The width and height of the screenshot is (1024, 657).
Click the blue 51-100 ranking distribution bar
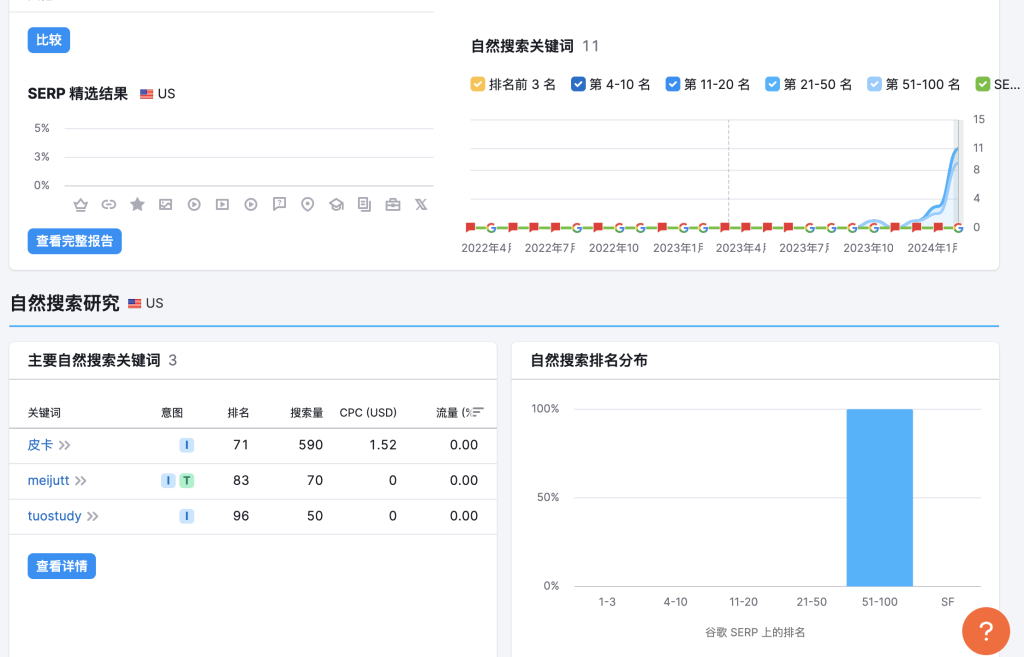(880, 498)
